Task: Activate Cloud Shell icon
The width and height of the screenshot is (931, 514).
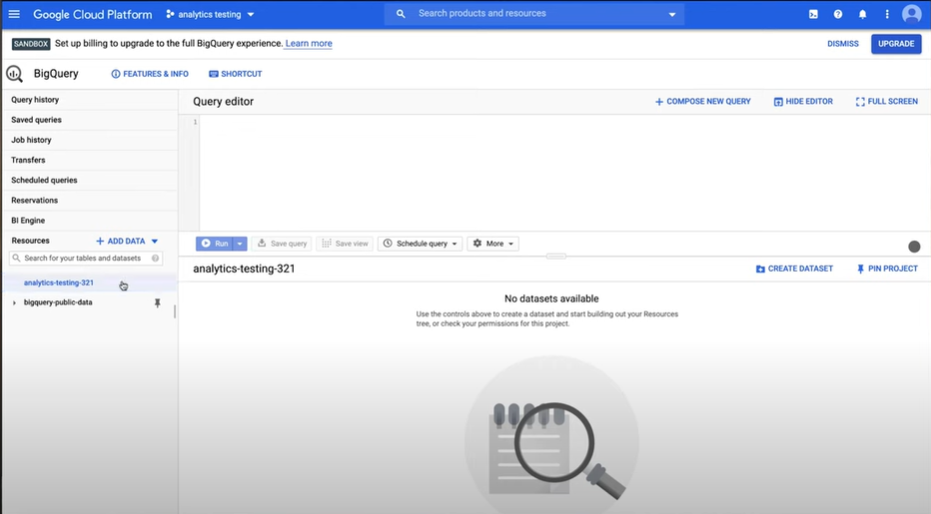Action: click(x=813, y=14)
